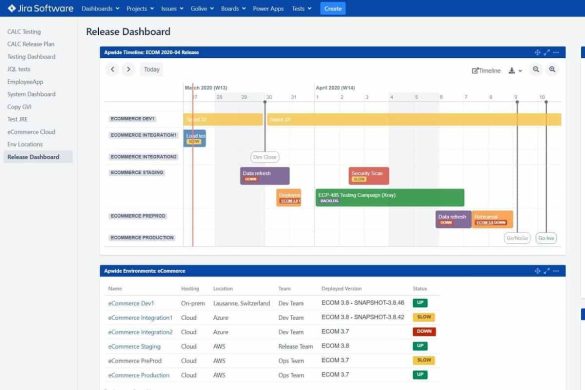
Task: Open eCommerce Integration1 environment link
Action: click(140, 318)
